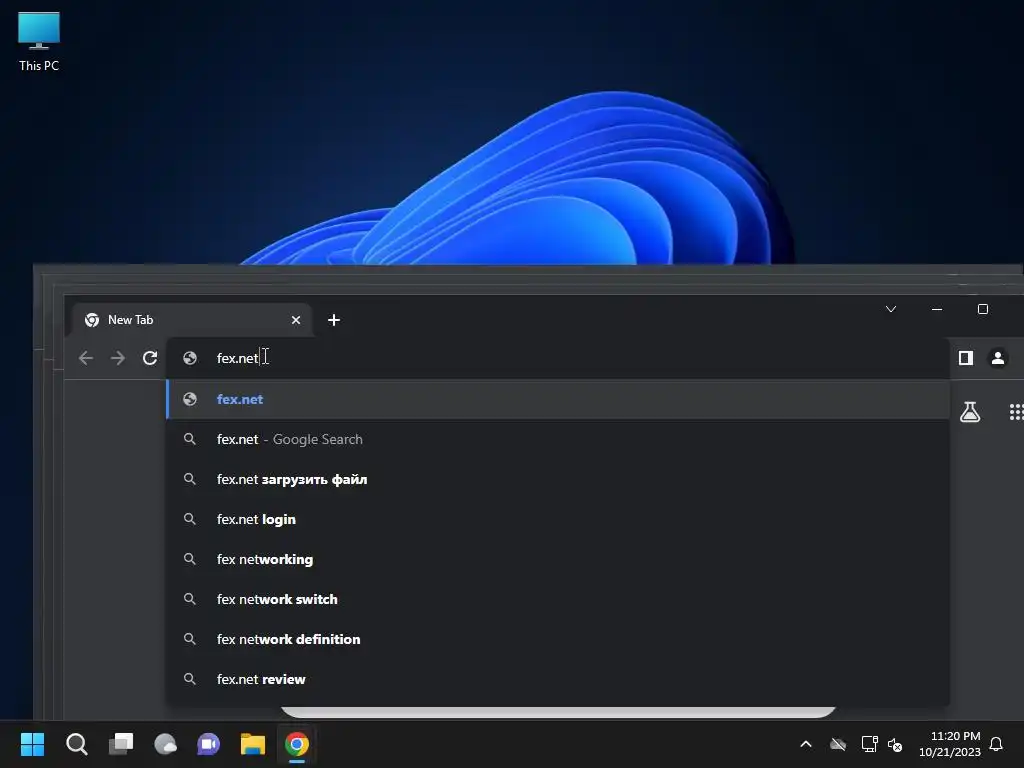
Task: Select the 'fex network definition' suggestion
Action: 558,639
